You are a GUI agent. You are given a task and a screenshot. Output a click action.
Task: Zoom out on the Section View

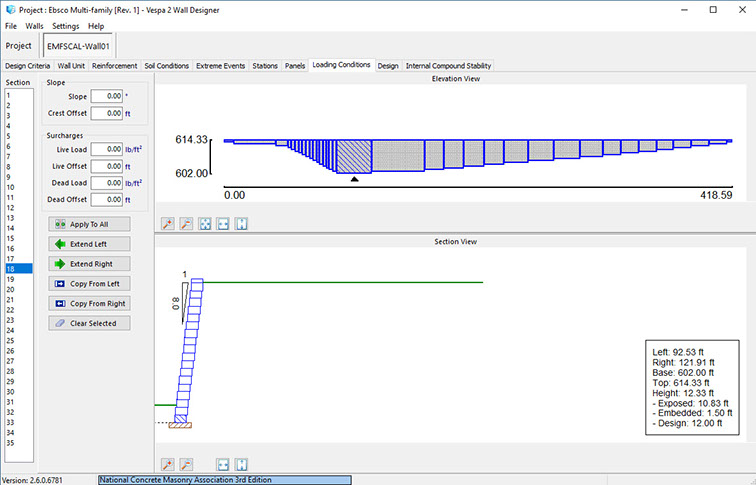tap(186, 465)
